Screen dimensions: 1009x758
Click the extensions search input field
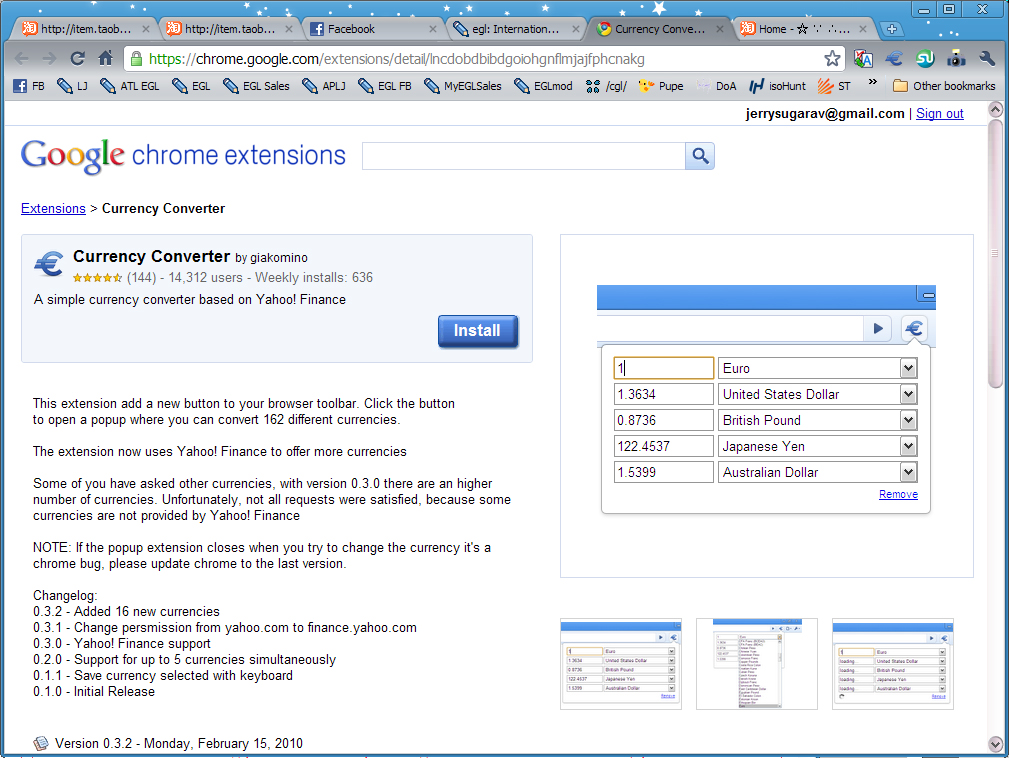(524, 156)
